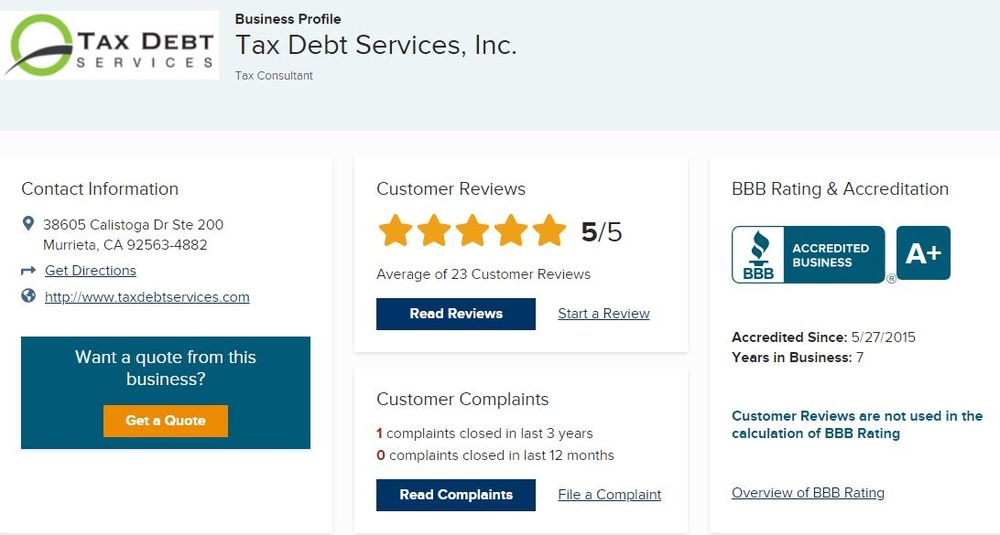This screenshot has height=535, width=1000.
Task: Click the 5/5 rating score text
Action: pos(601,232)
